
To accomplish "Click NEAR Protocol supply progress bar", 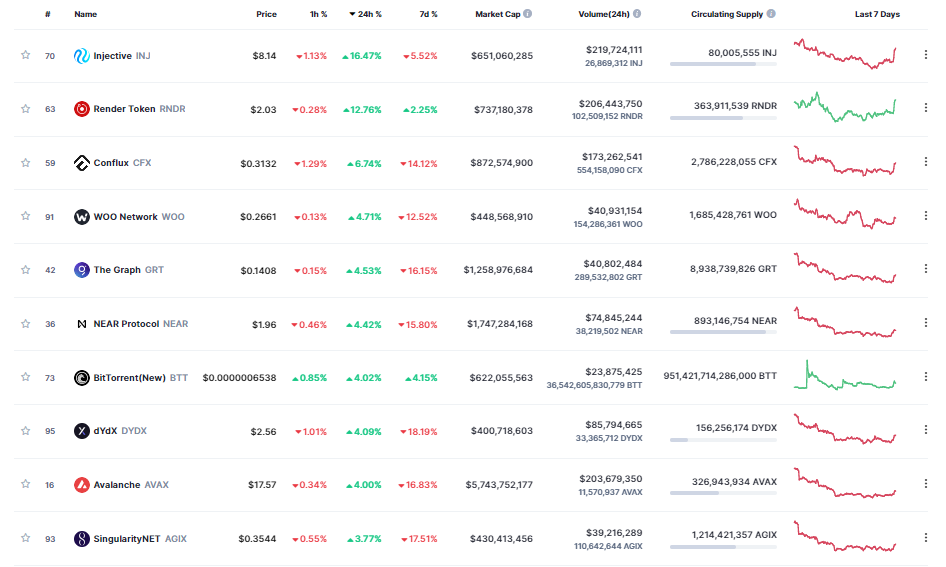I will coord(723,332).
